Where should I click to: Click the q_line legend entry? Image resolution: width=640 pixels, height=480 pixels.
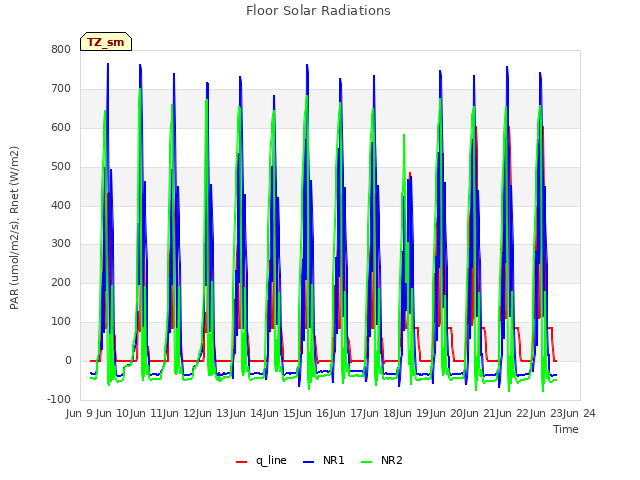(x=261, y=461)
